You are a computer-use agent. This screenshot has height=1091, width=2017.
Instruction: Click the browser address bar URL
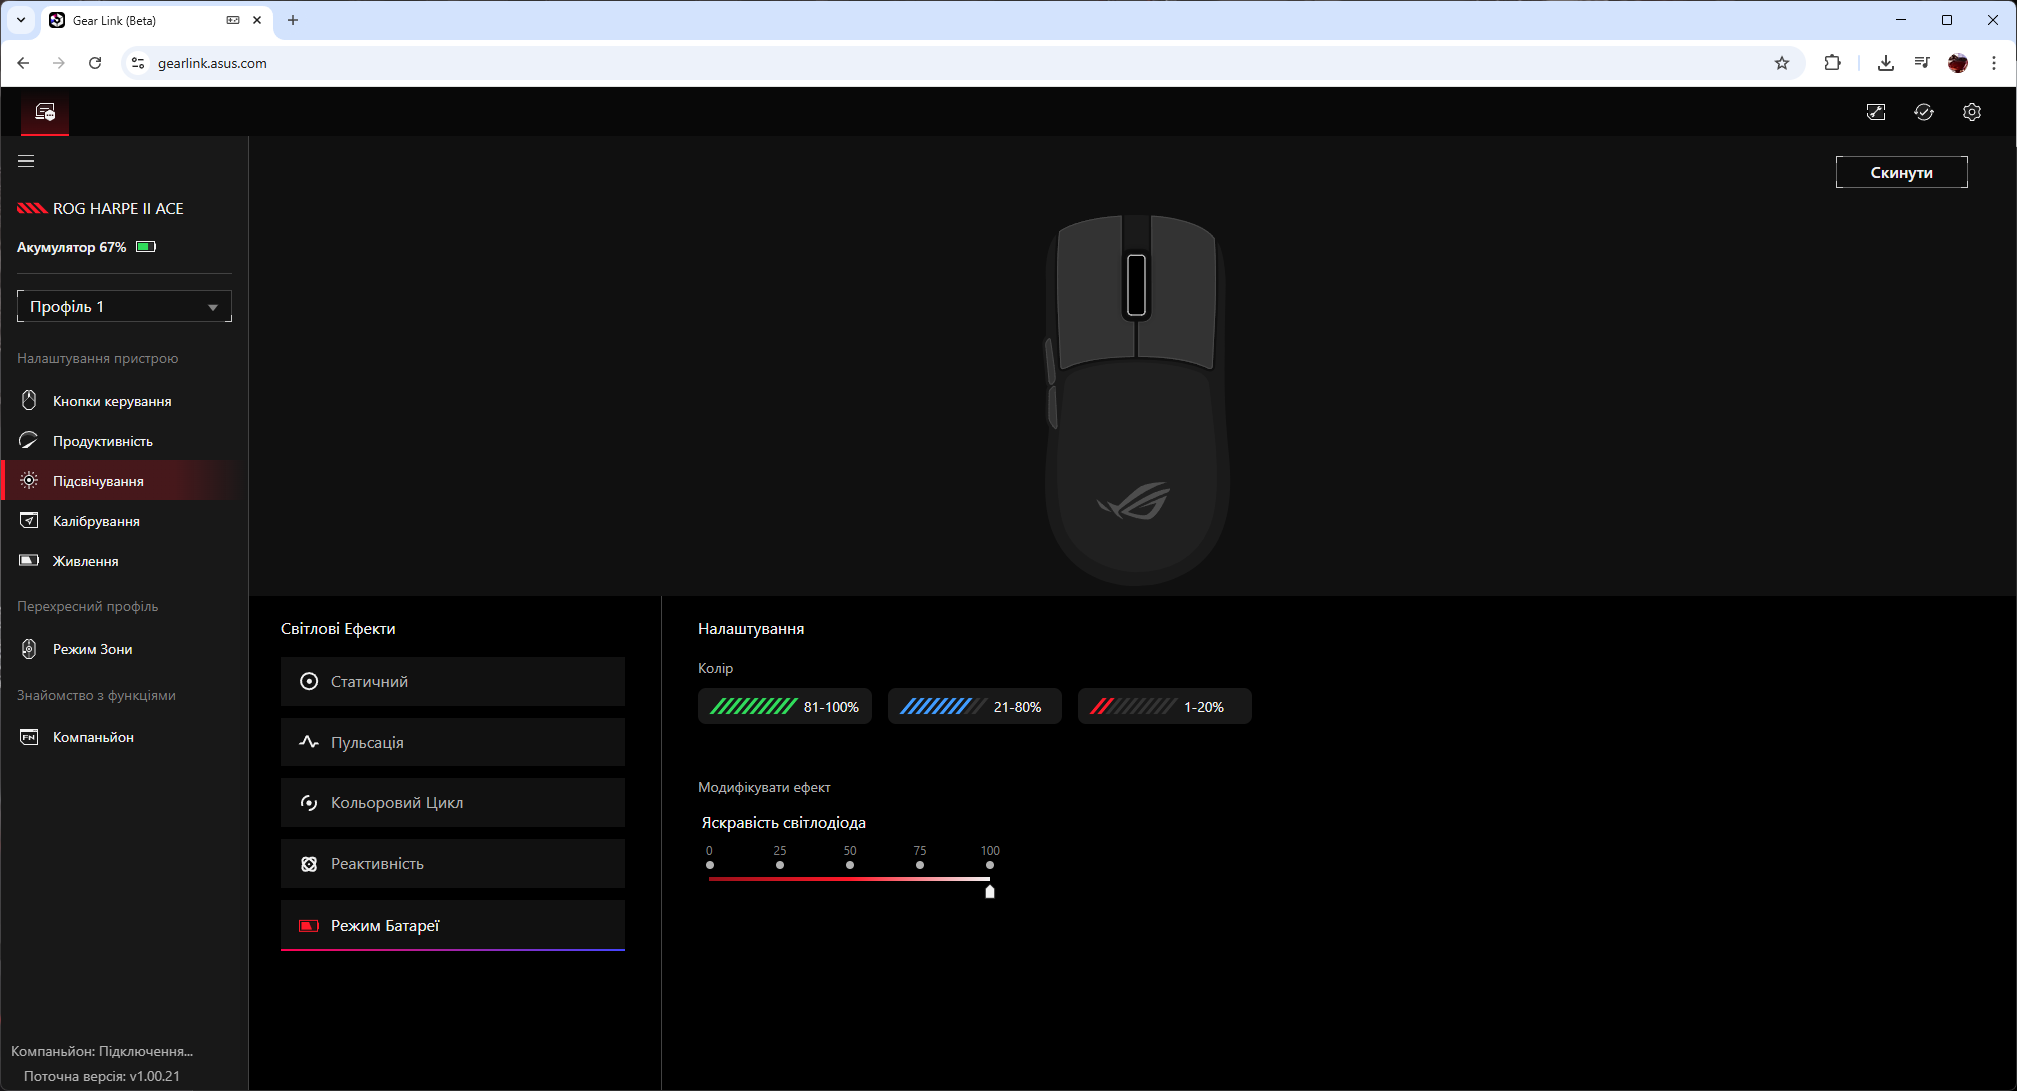coord(212,63)
